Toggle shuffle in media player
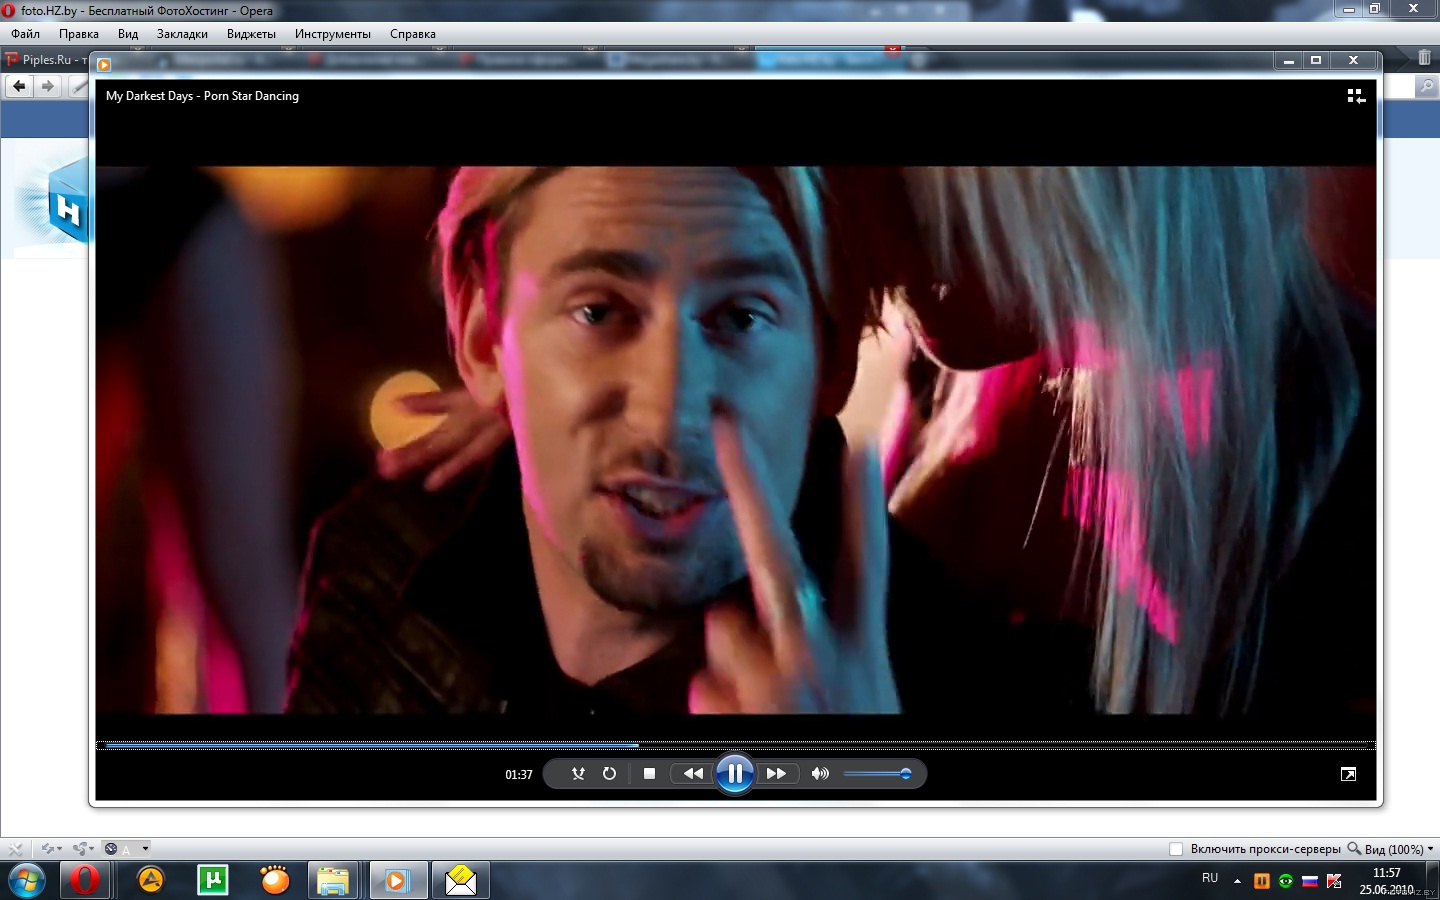The width and height of the screenshot is (1440, 900). tap(578, 773)
